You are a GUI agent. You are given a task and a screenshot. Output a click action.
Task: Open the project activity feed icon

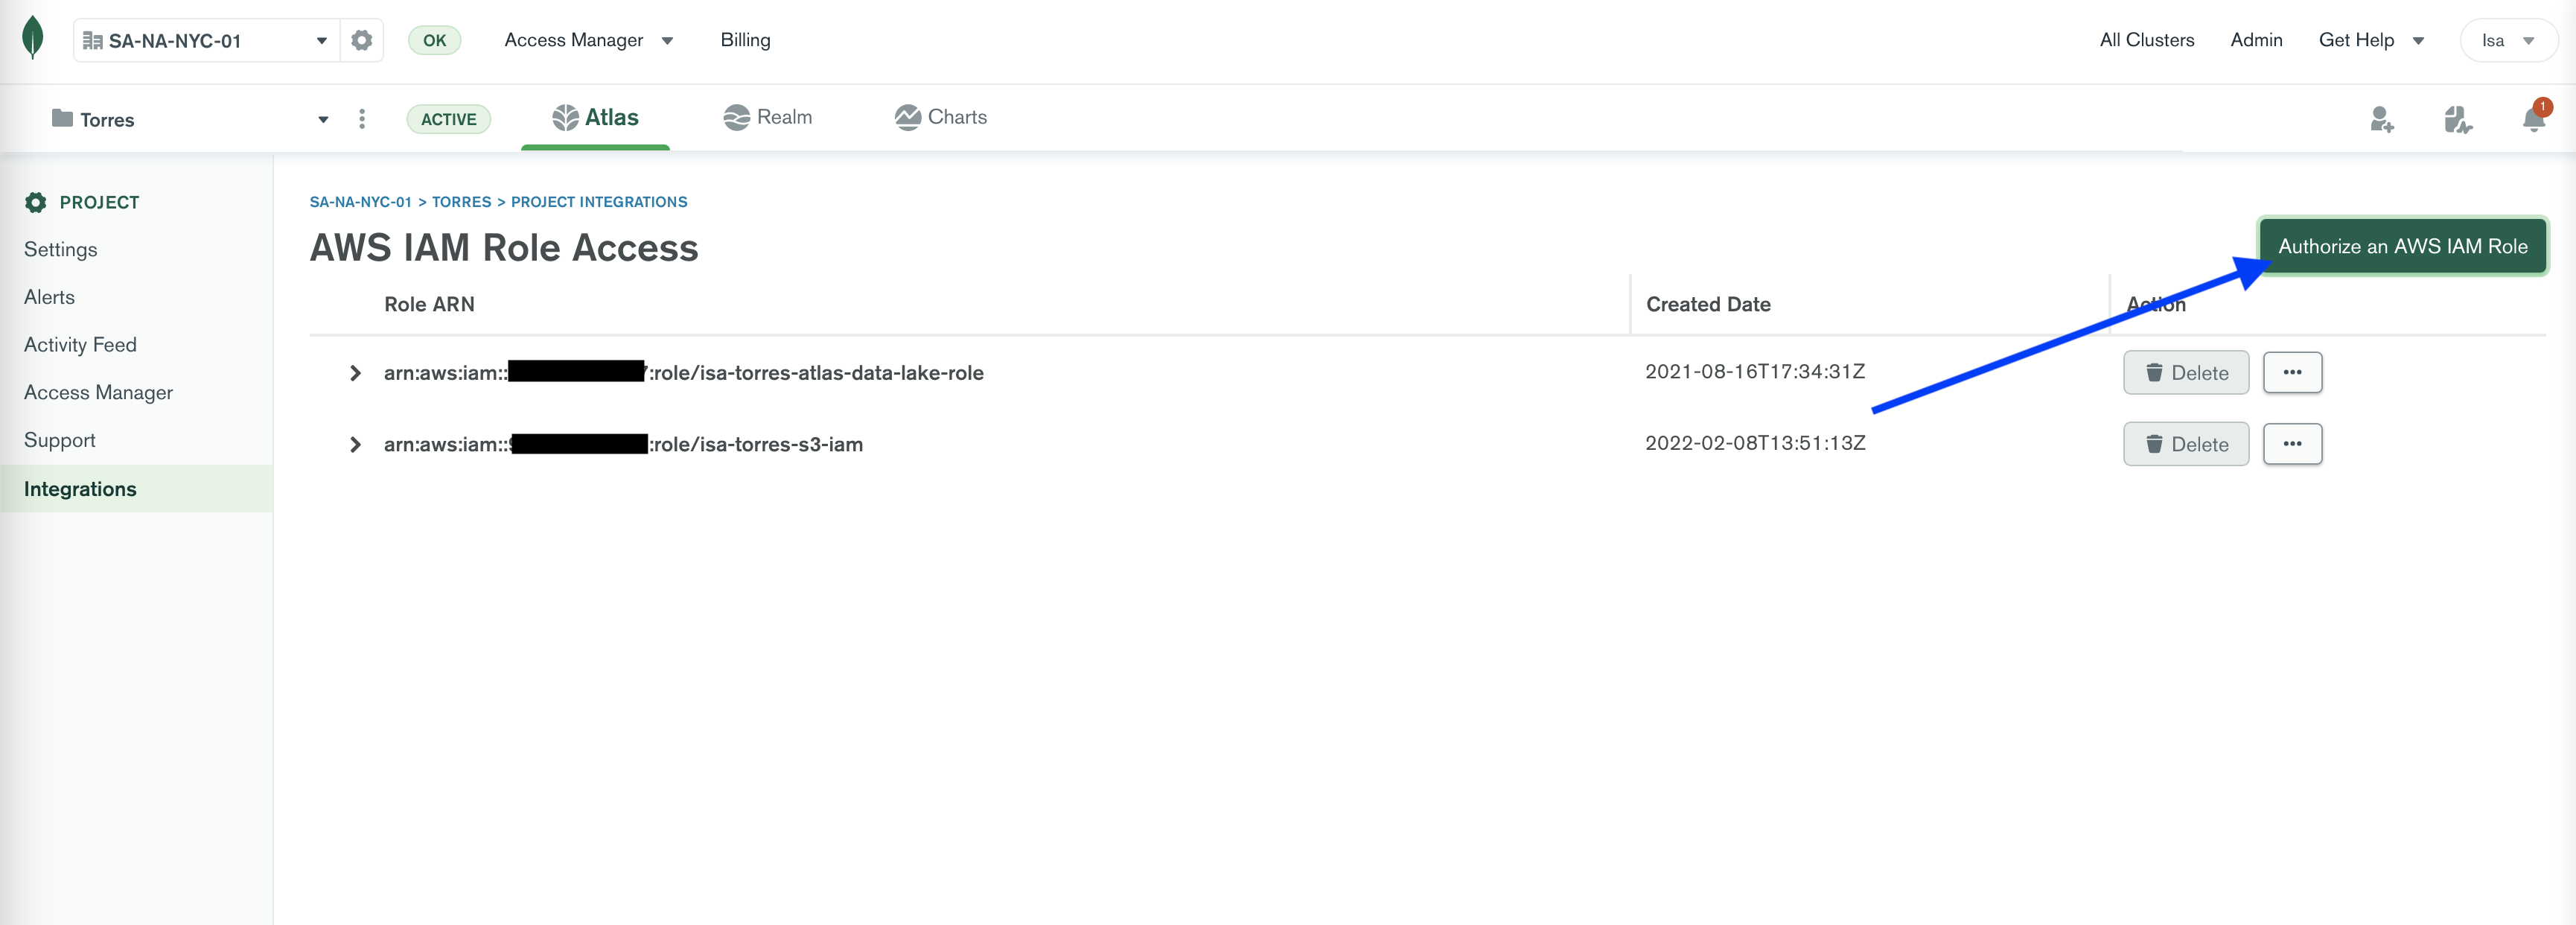tap(2457, 120)
